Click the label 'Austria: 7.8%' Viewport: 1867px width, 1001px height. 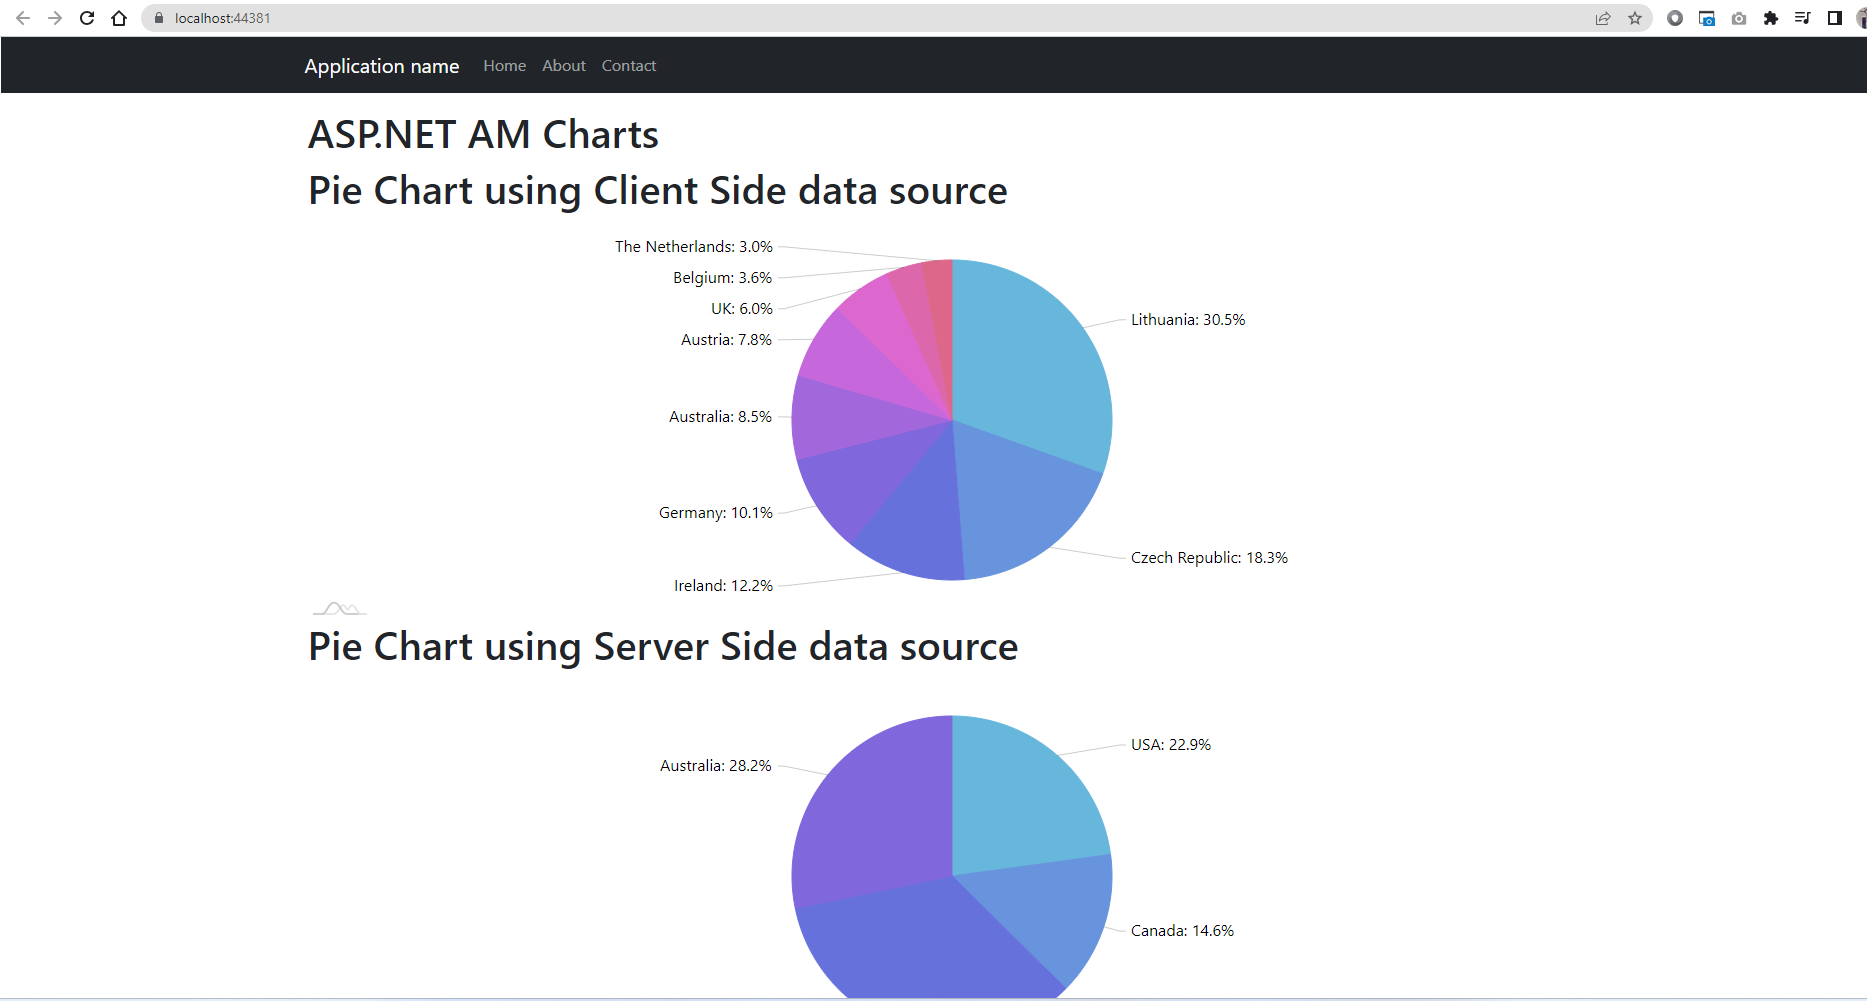[726, 340]
